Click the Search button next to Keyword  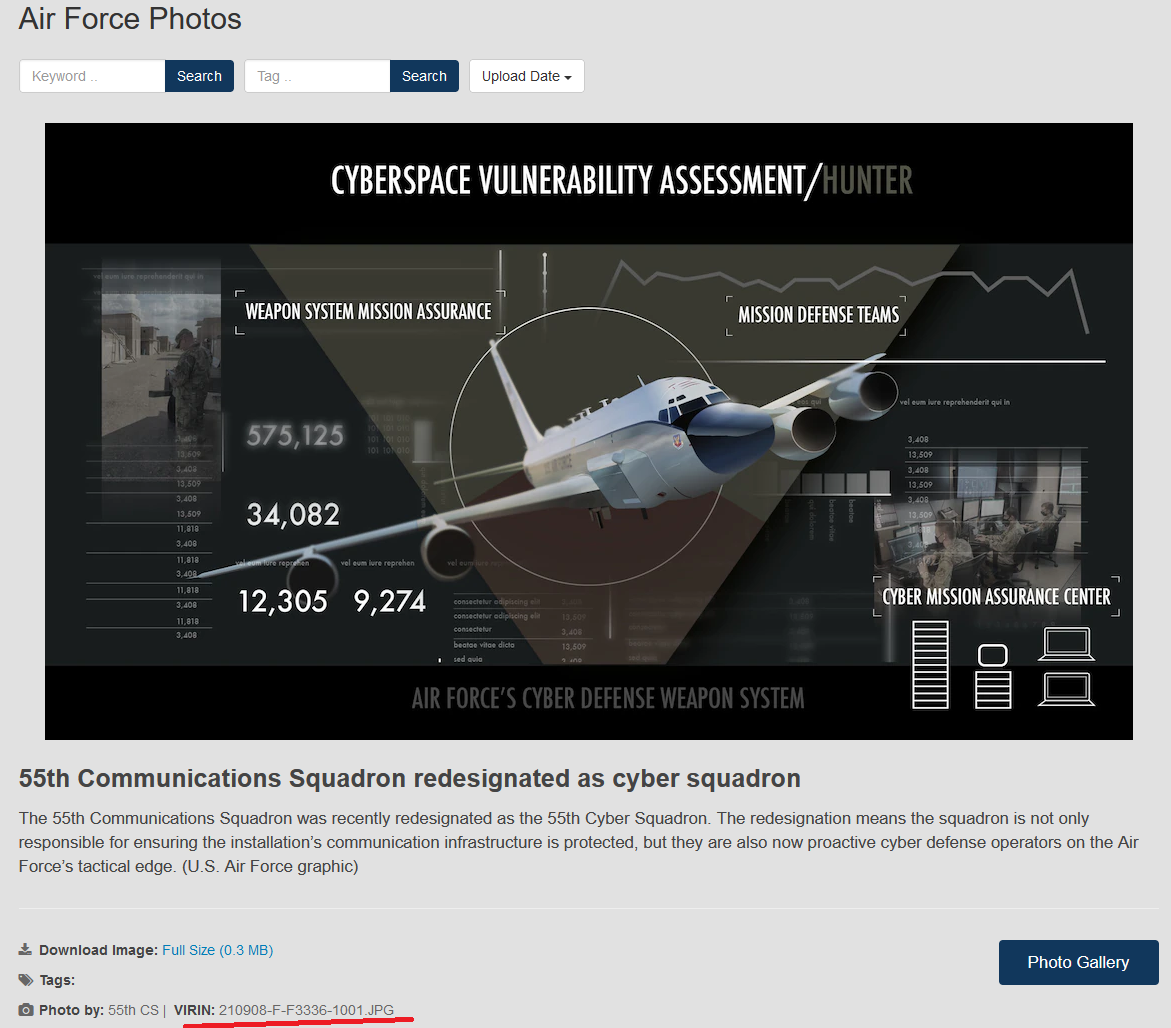[x=199, y=76]
